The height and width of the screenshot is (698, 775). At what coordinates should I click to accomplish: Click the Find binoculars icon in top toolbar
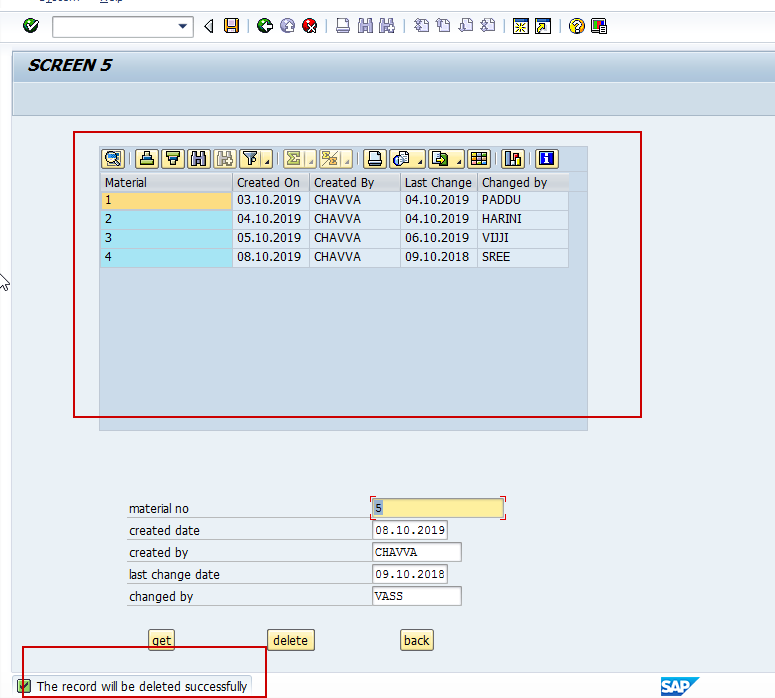[x=365, y=26]
